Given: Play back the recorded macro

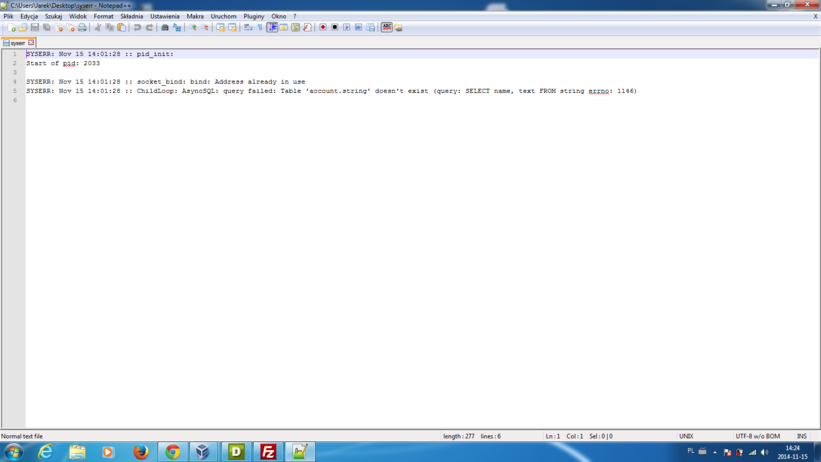Looking at the screenshot, I should (347, 28).
